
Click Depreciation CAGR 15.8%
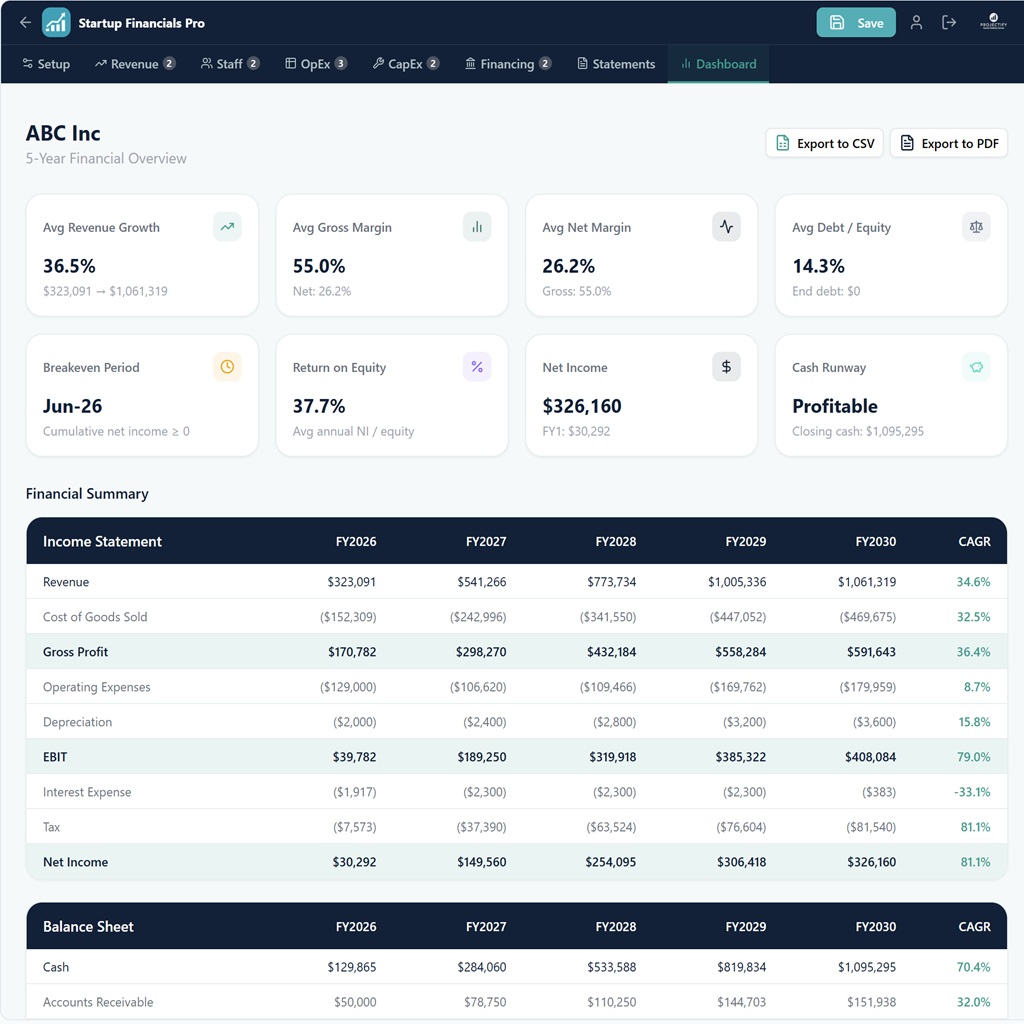coord(974,722)
